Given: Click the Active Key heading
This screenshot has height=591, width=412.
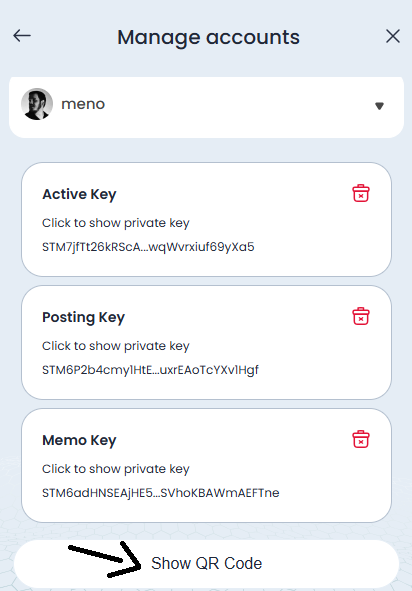Looking at the screenshot, I should [x=79, y=194].
